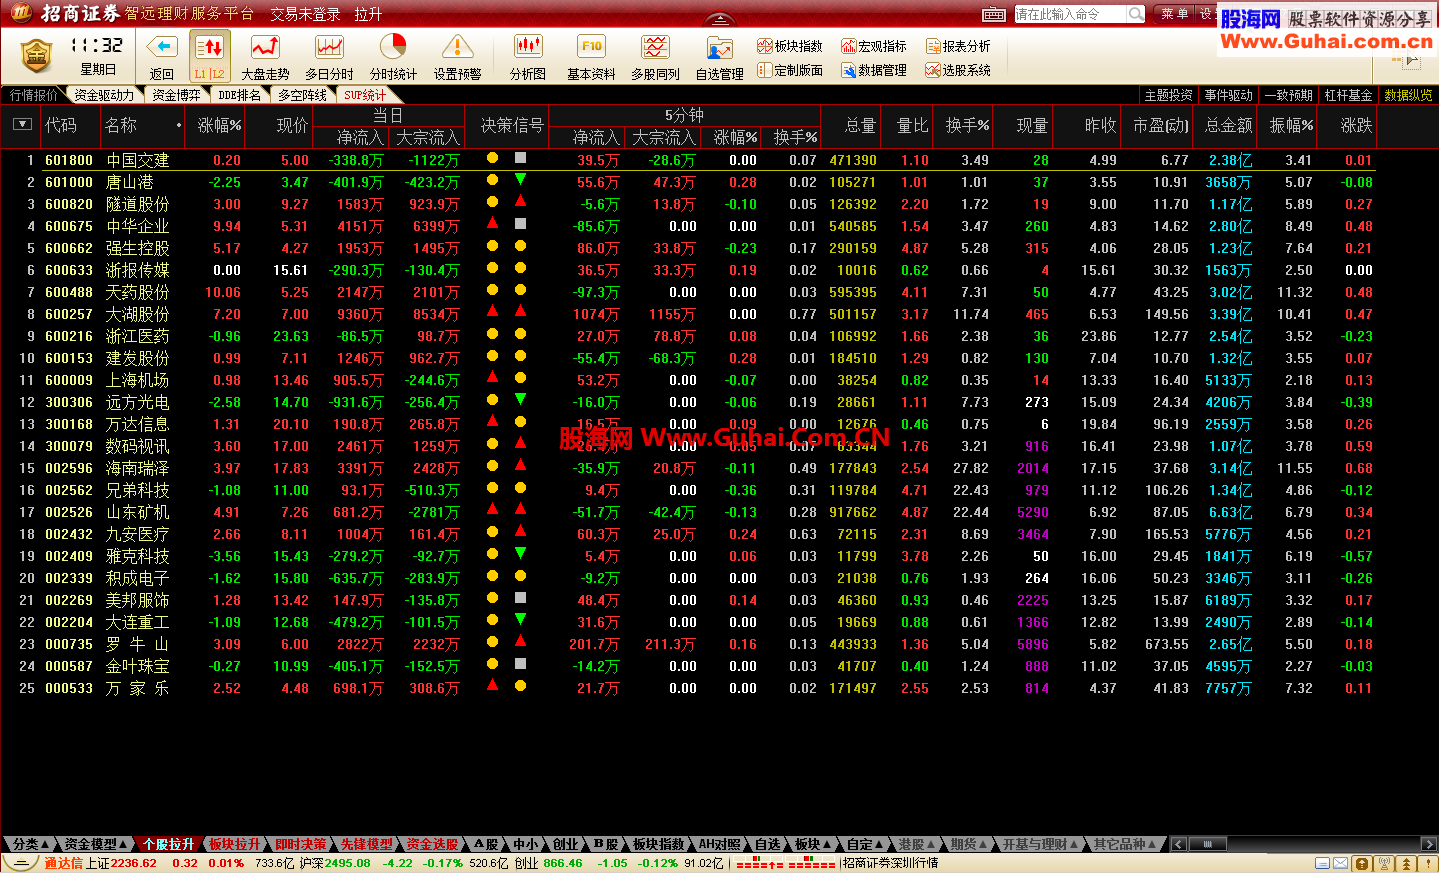Open the 杠杆基金 button
The width and height of the screenshot is (1439, 874).
[x=1348, y=95]
